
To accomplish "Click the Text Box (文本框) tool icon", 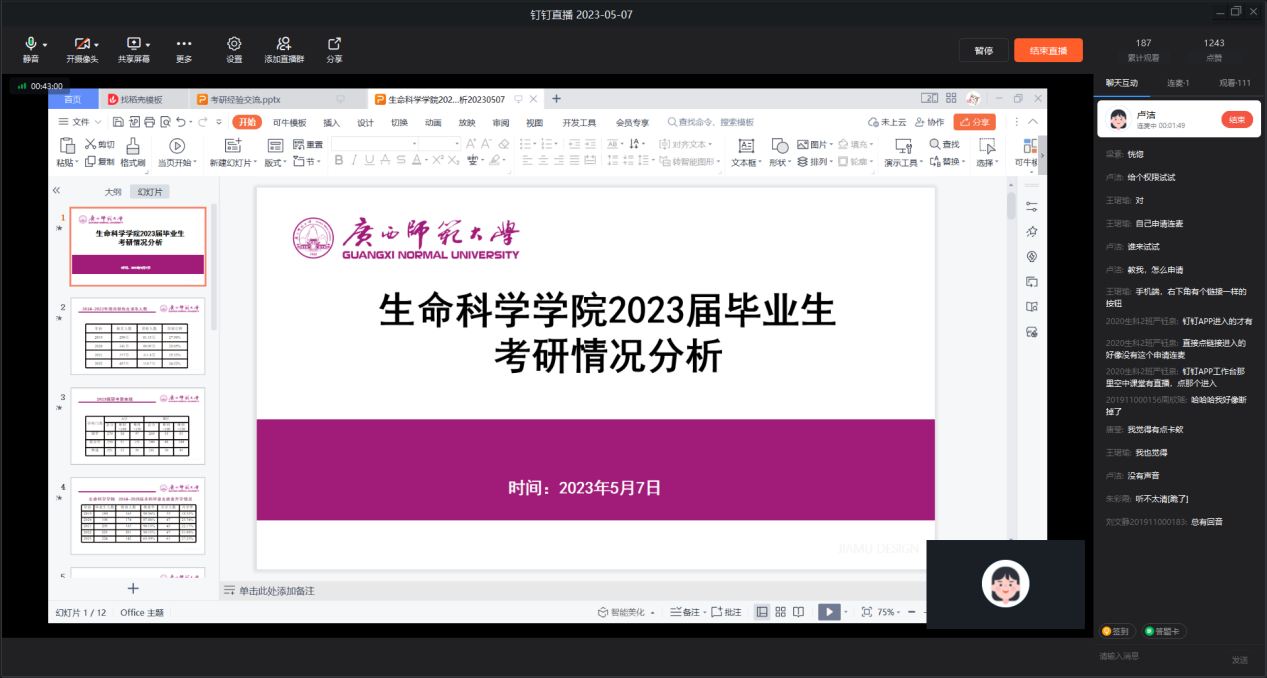I will [x=745, y=146].
